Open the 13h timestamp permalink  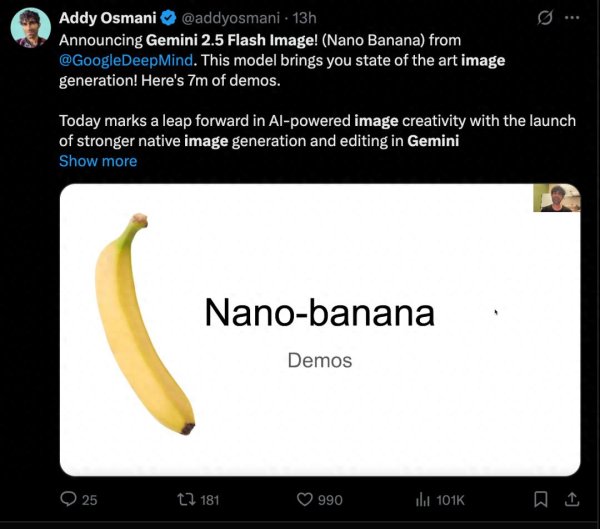(x=303, y=19)
